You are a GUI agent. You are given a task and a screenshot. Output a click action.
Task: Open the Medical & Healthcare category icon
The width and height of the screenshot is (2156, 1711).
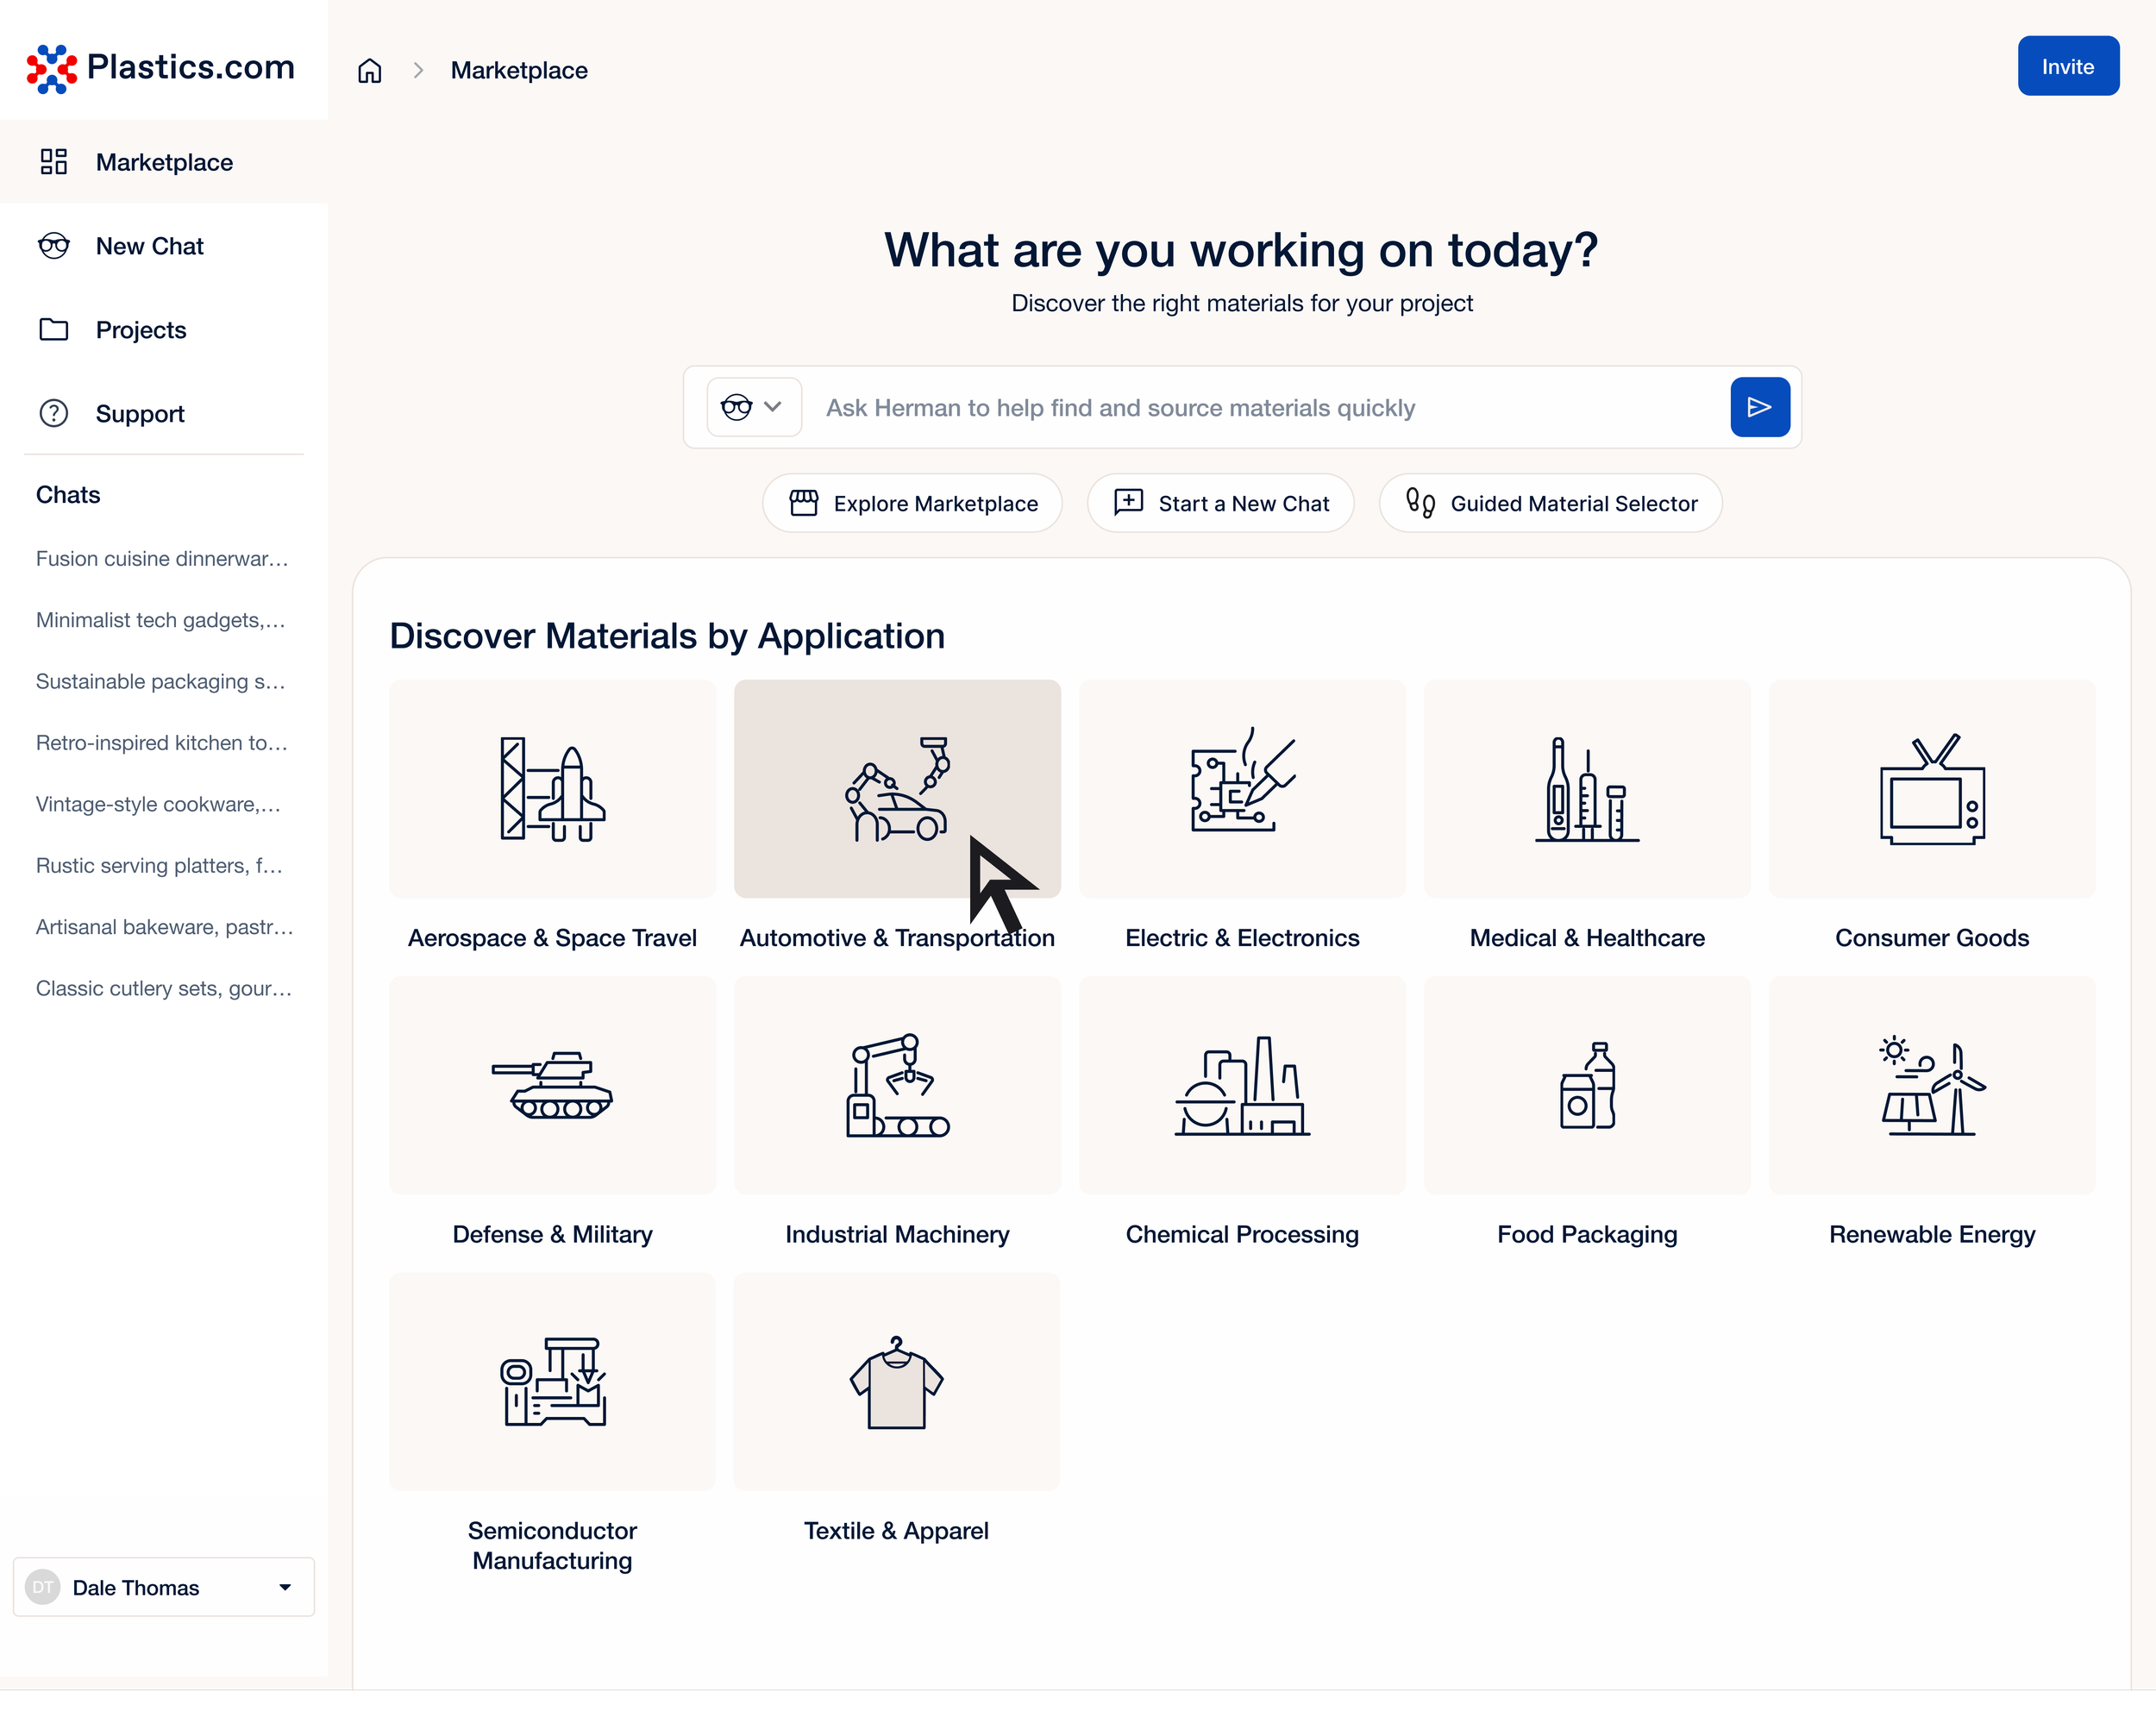[x=1586, y=789]
